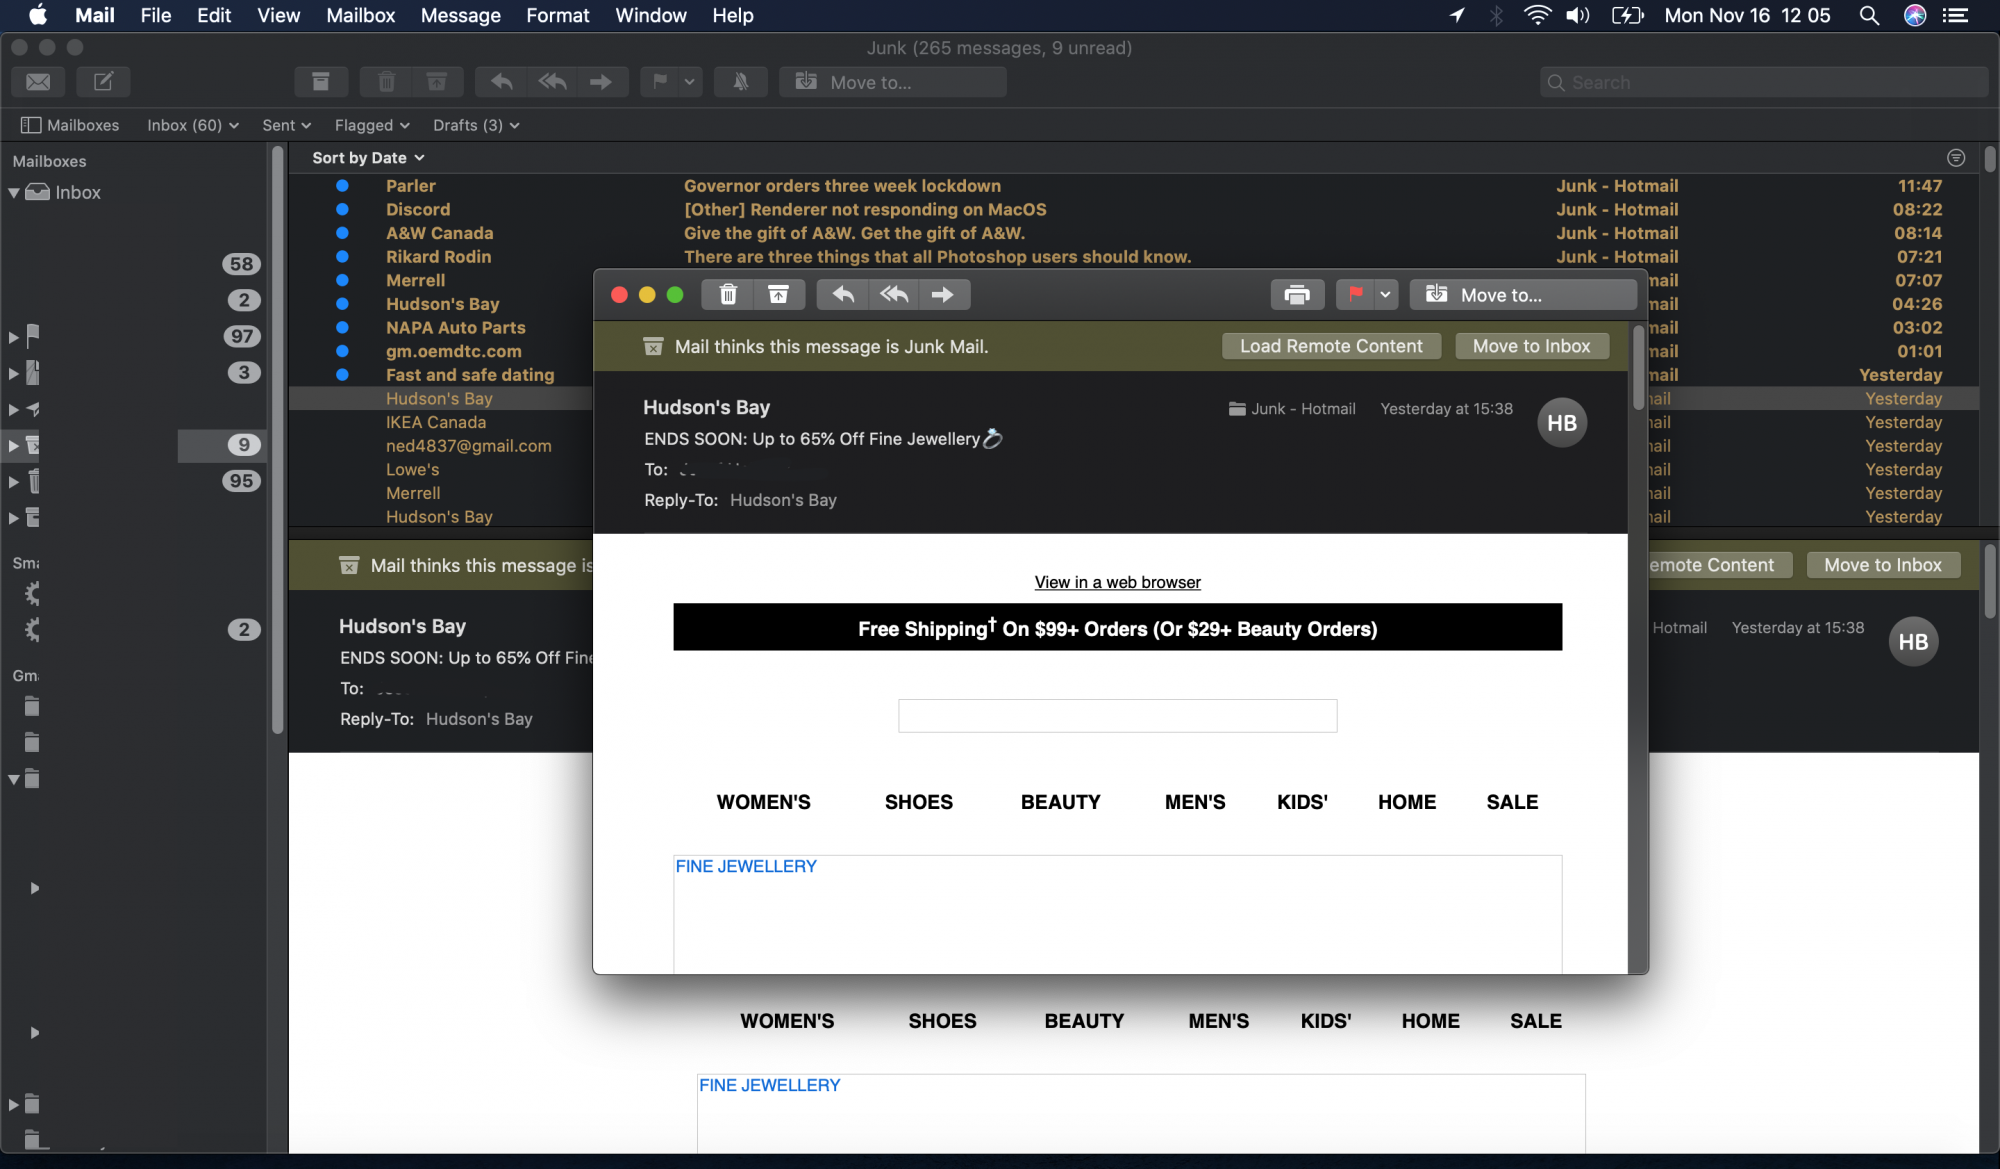Print the message in the popup window
This screenshot has height=1169, width=2000.
(1297, 294)
